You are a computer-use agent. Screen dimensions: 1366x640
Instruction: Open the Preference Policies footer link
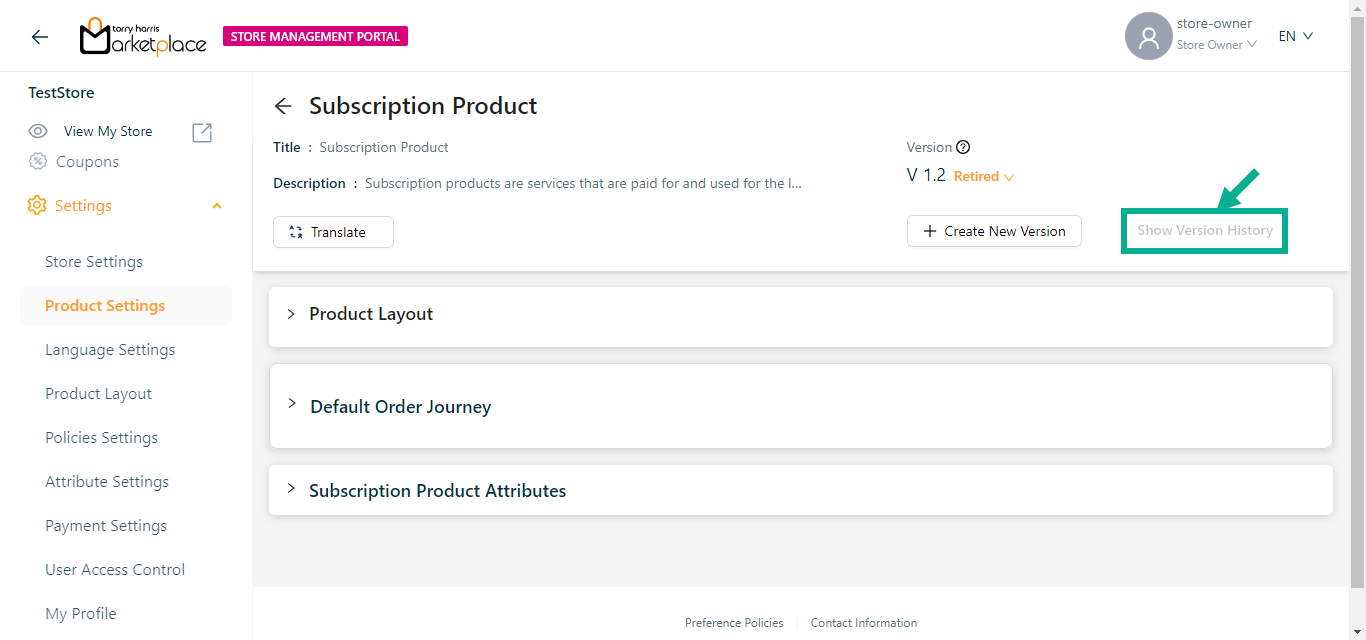(x=734, y=623)
